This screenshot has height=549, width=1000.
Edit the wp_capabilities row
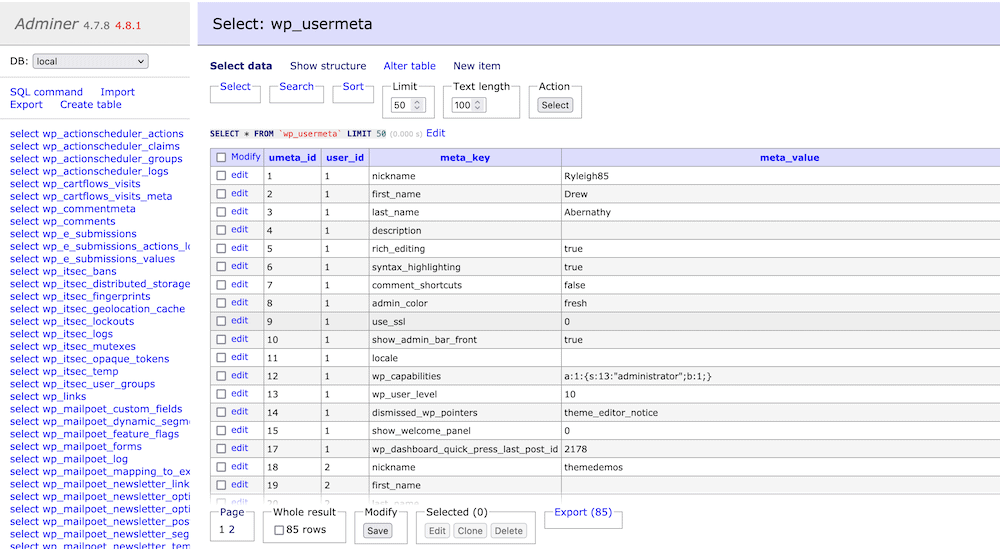coord(239,376)
